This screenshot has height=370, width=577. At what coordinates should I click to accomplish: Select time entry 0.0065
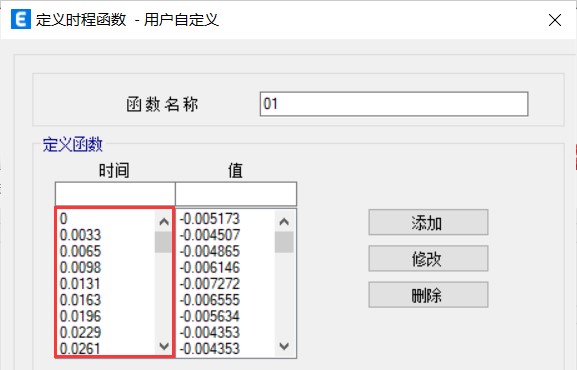(x=80, y=251)
